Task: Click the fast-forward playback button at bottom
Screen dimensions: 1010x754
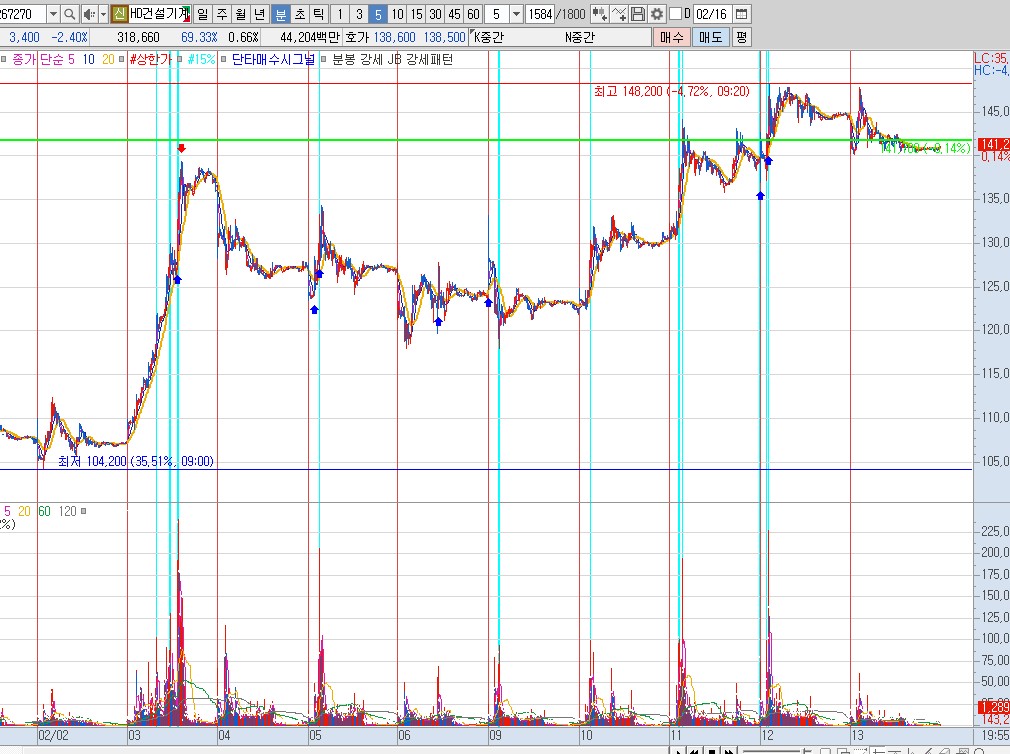Action: point(729,751)
